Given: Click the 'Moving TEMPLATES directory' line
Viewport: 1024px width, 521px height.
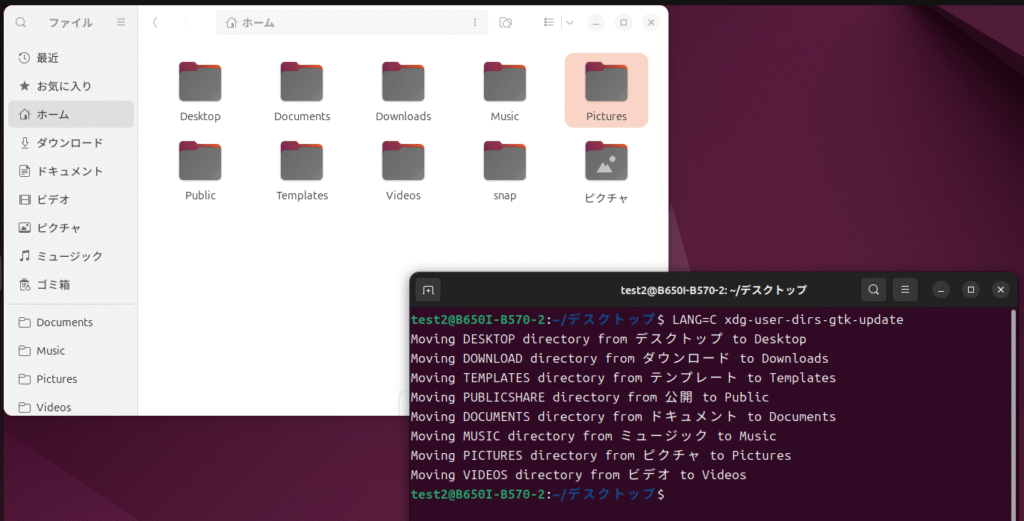Looking at the screenshot, I should 623,378.
